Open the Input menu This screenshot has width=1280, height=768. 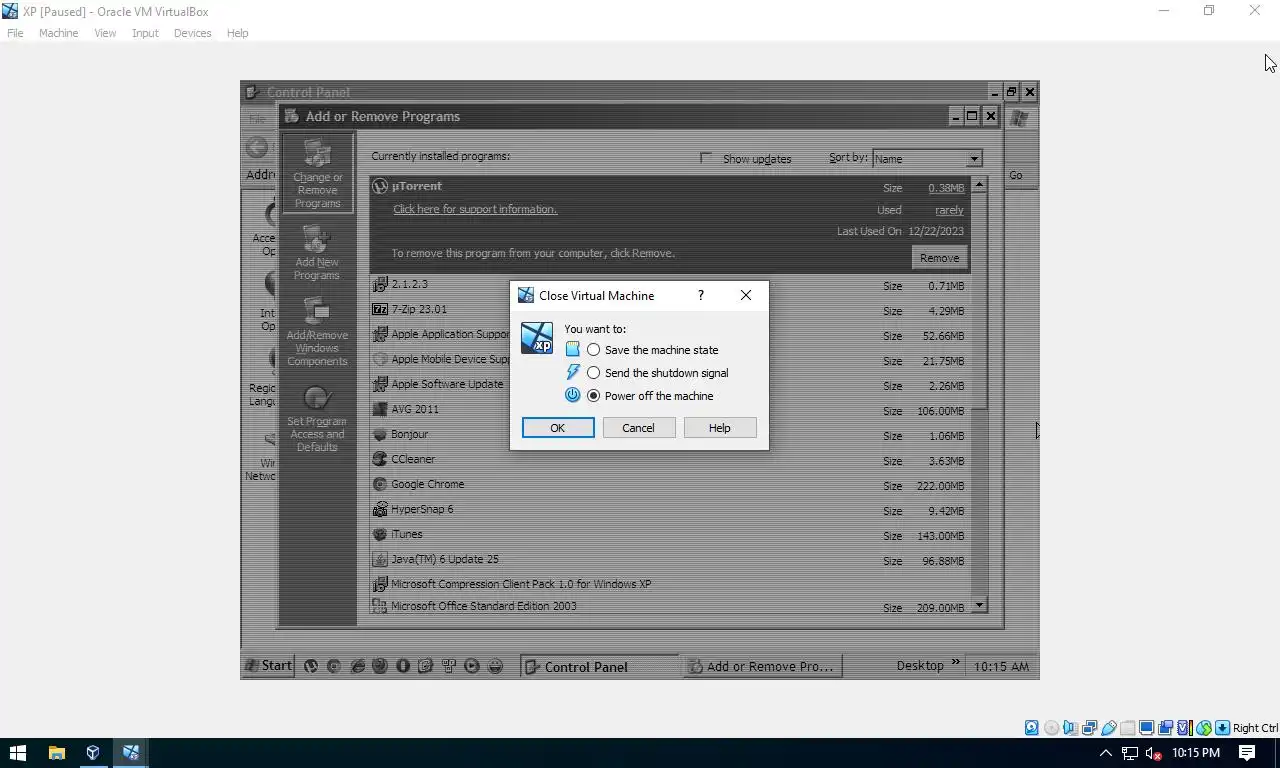(145, 33)
